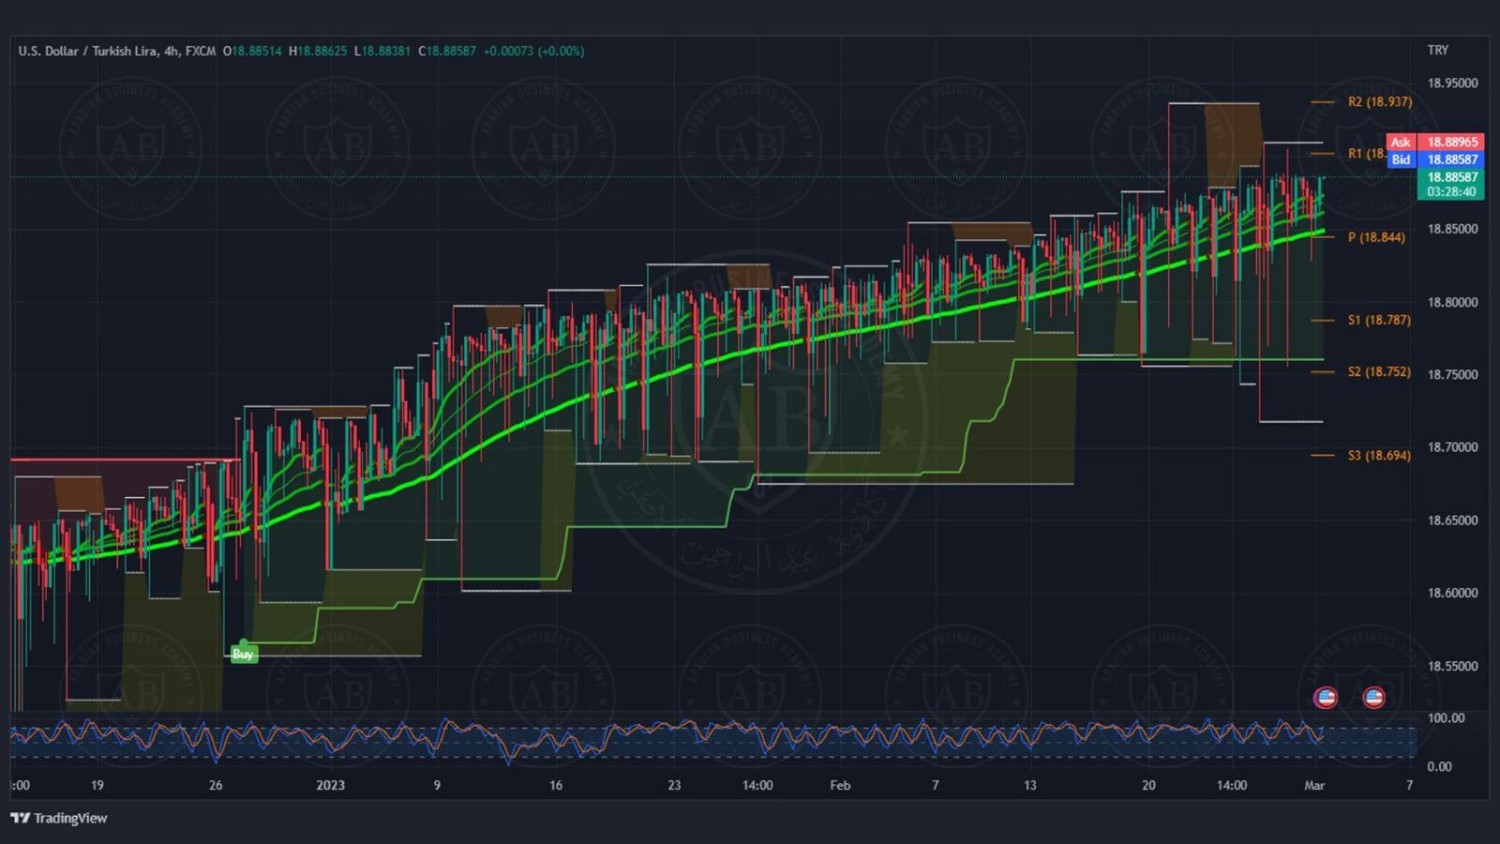Viewport: 1500px width, 844px height.
Task: Open the right US flag economic event icon
Action: pos(1374,697)
